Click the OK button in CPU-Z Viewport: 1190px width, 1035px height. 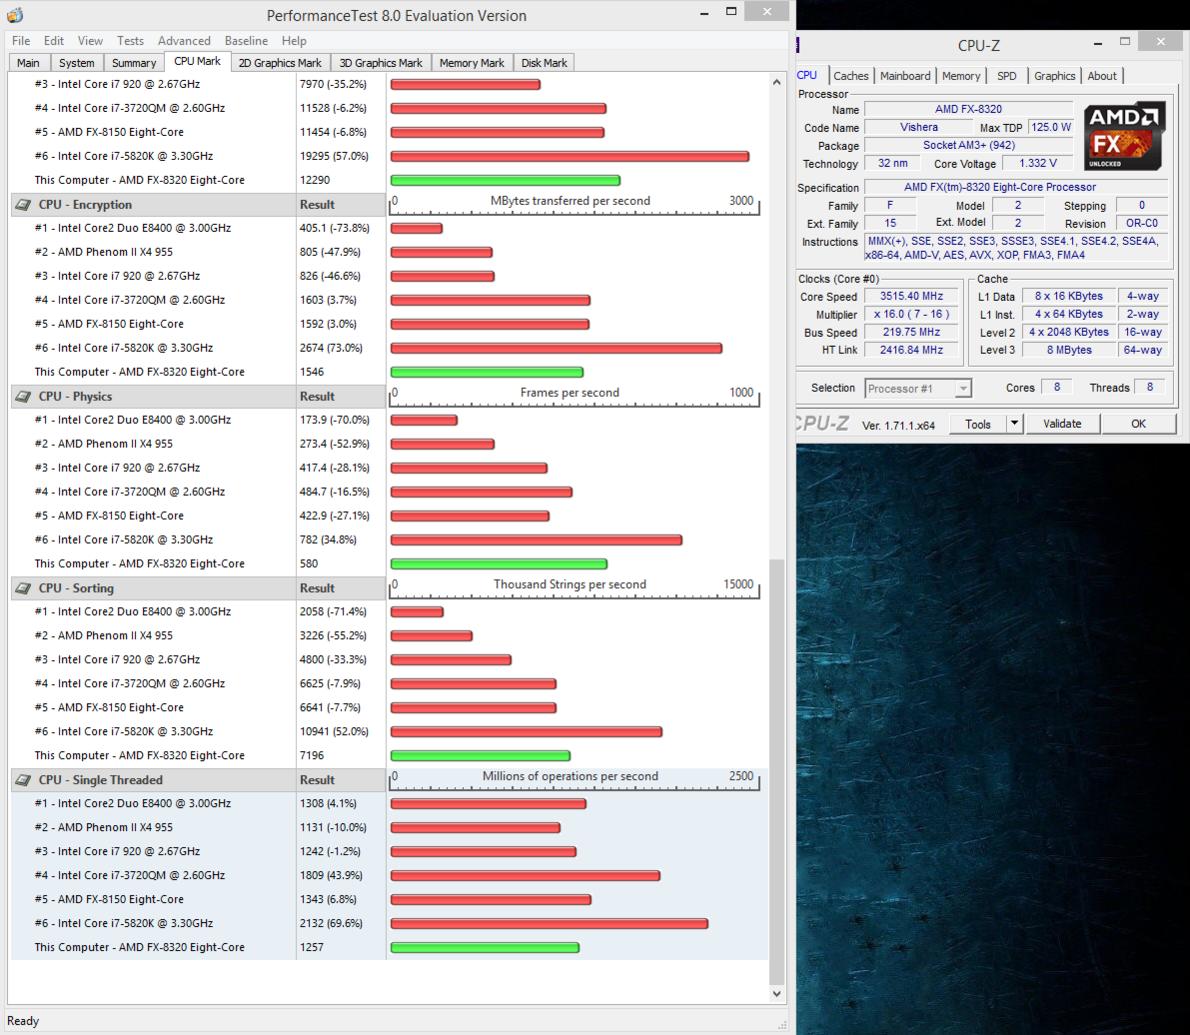(1138, 424)
